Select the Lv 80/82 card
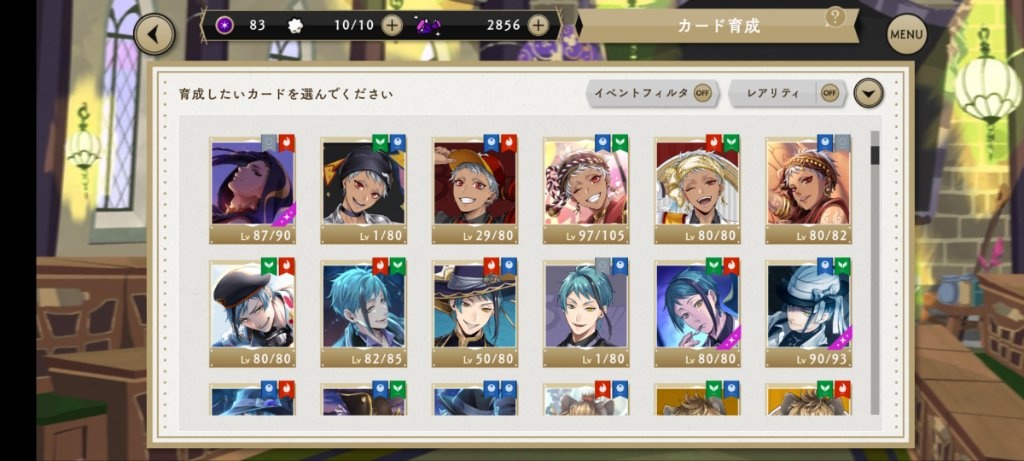Viewport: 1024px width, 461px height. [x=808, y=190]
